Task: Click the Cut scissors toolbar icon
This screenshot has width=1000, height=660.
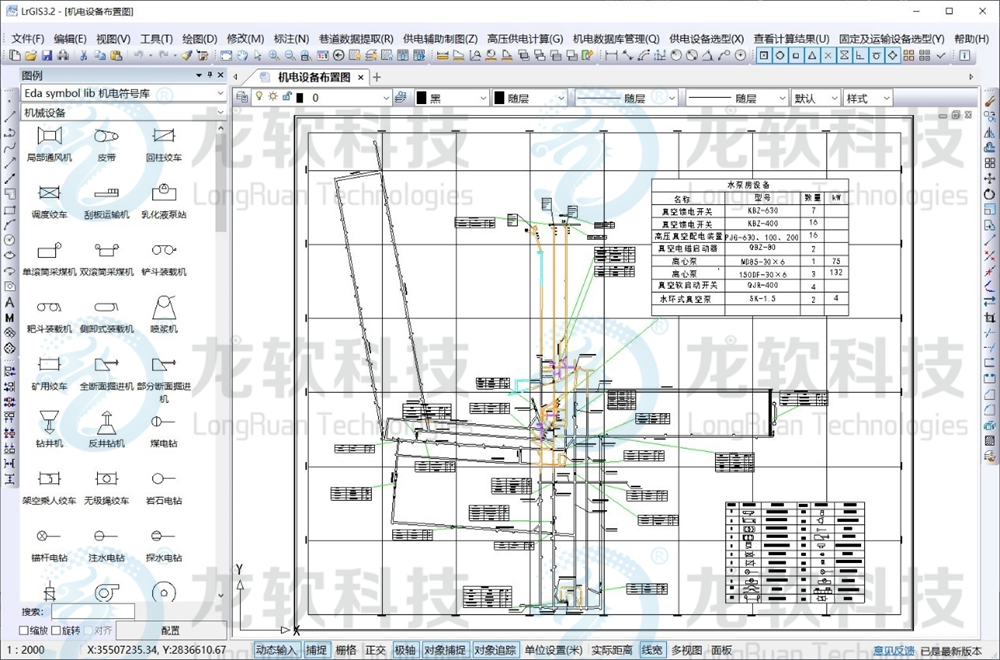Action: [x=84, y=56]
